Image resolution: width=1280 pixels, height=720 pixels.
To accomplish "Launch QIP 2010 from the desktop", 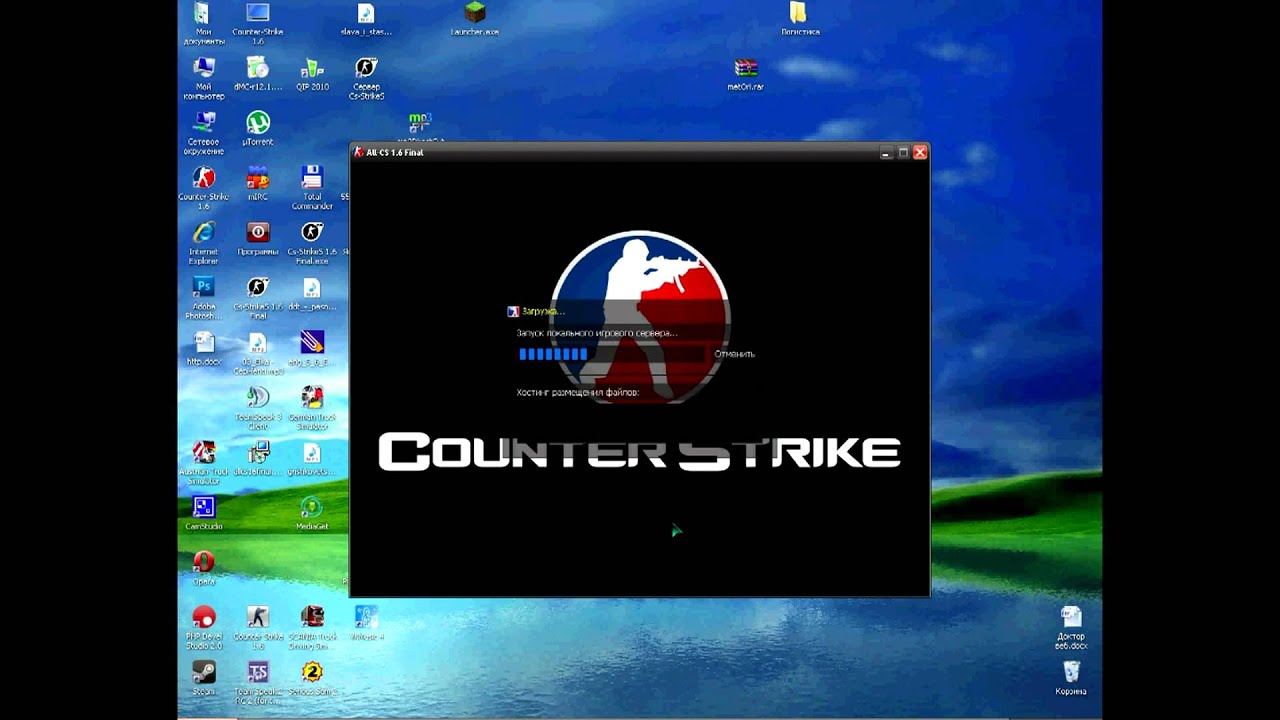I will (x=312, y=75).
